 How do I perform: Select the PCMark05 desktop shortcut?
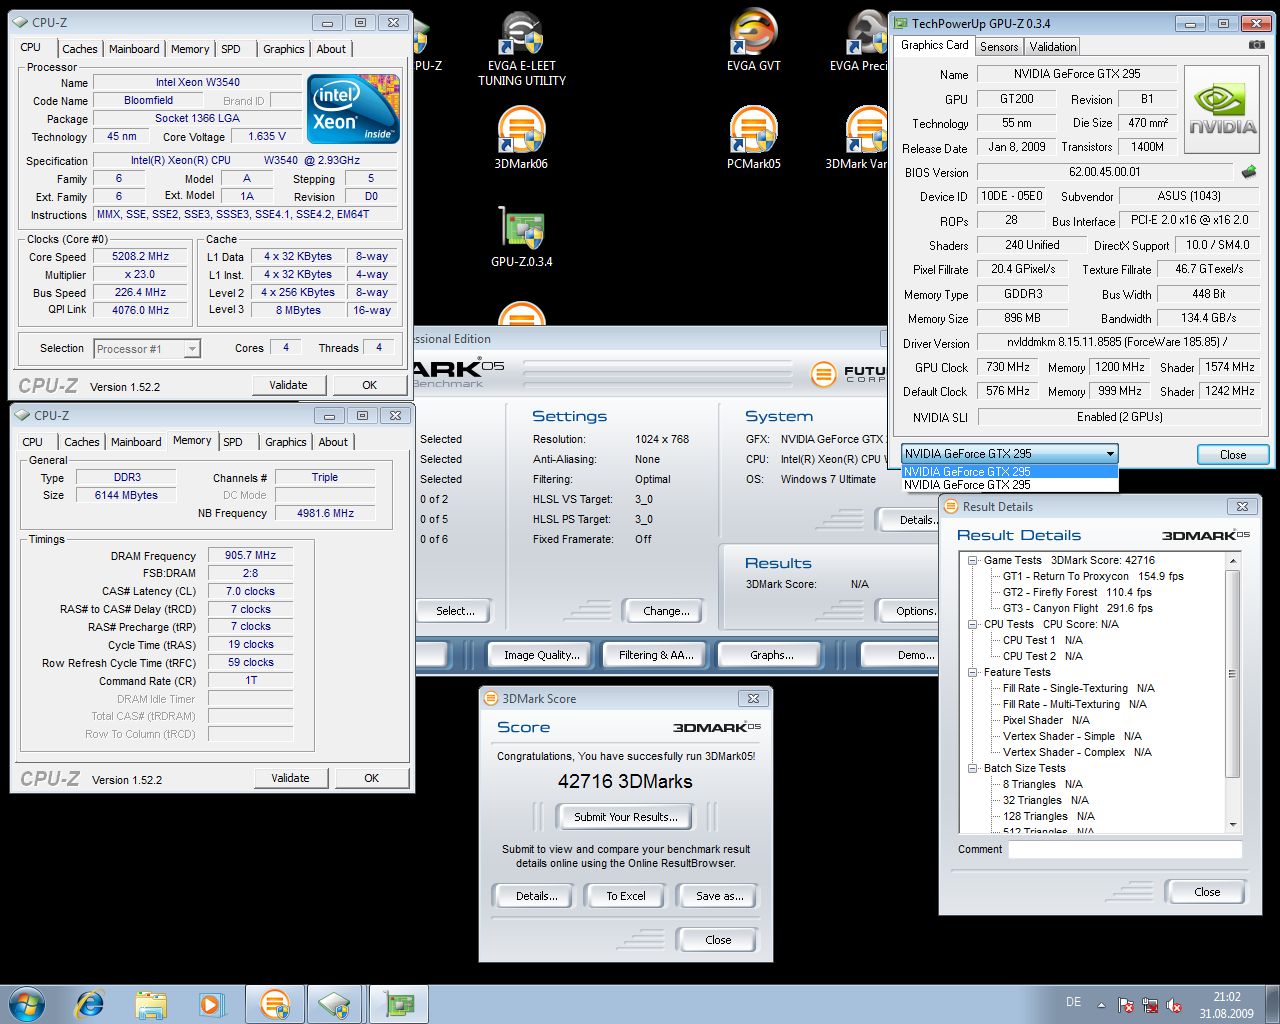click(754, 138)
